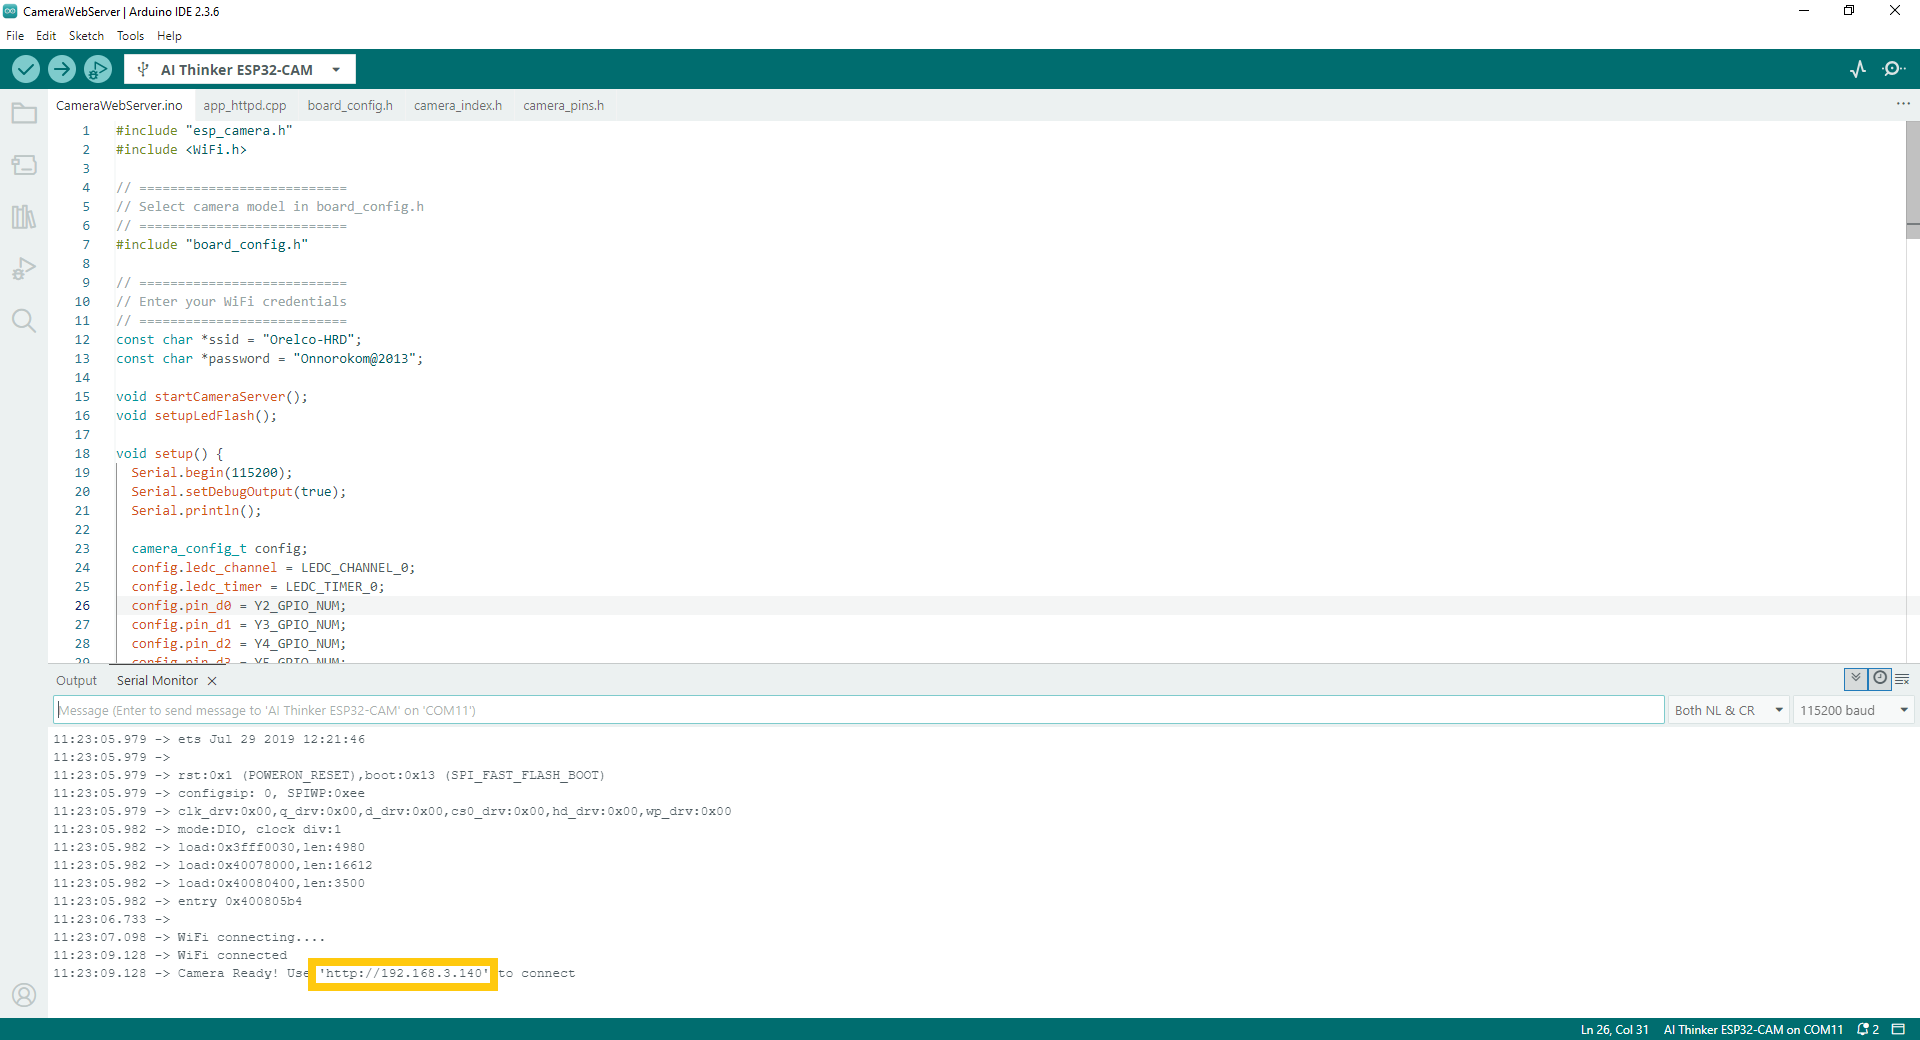
Task: Switch to the app_httpd.cpp tab
Action: (244, 106)
